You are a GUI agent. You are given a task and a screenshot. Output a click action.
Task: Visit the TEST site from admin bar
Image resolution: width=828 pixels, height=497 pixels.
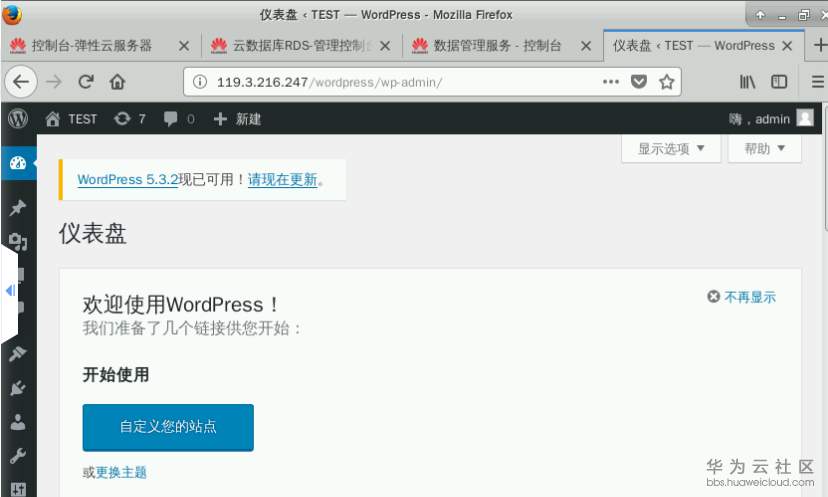click(x=71, y=119)
